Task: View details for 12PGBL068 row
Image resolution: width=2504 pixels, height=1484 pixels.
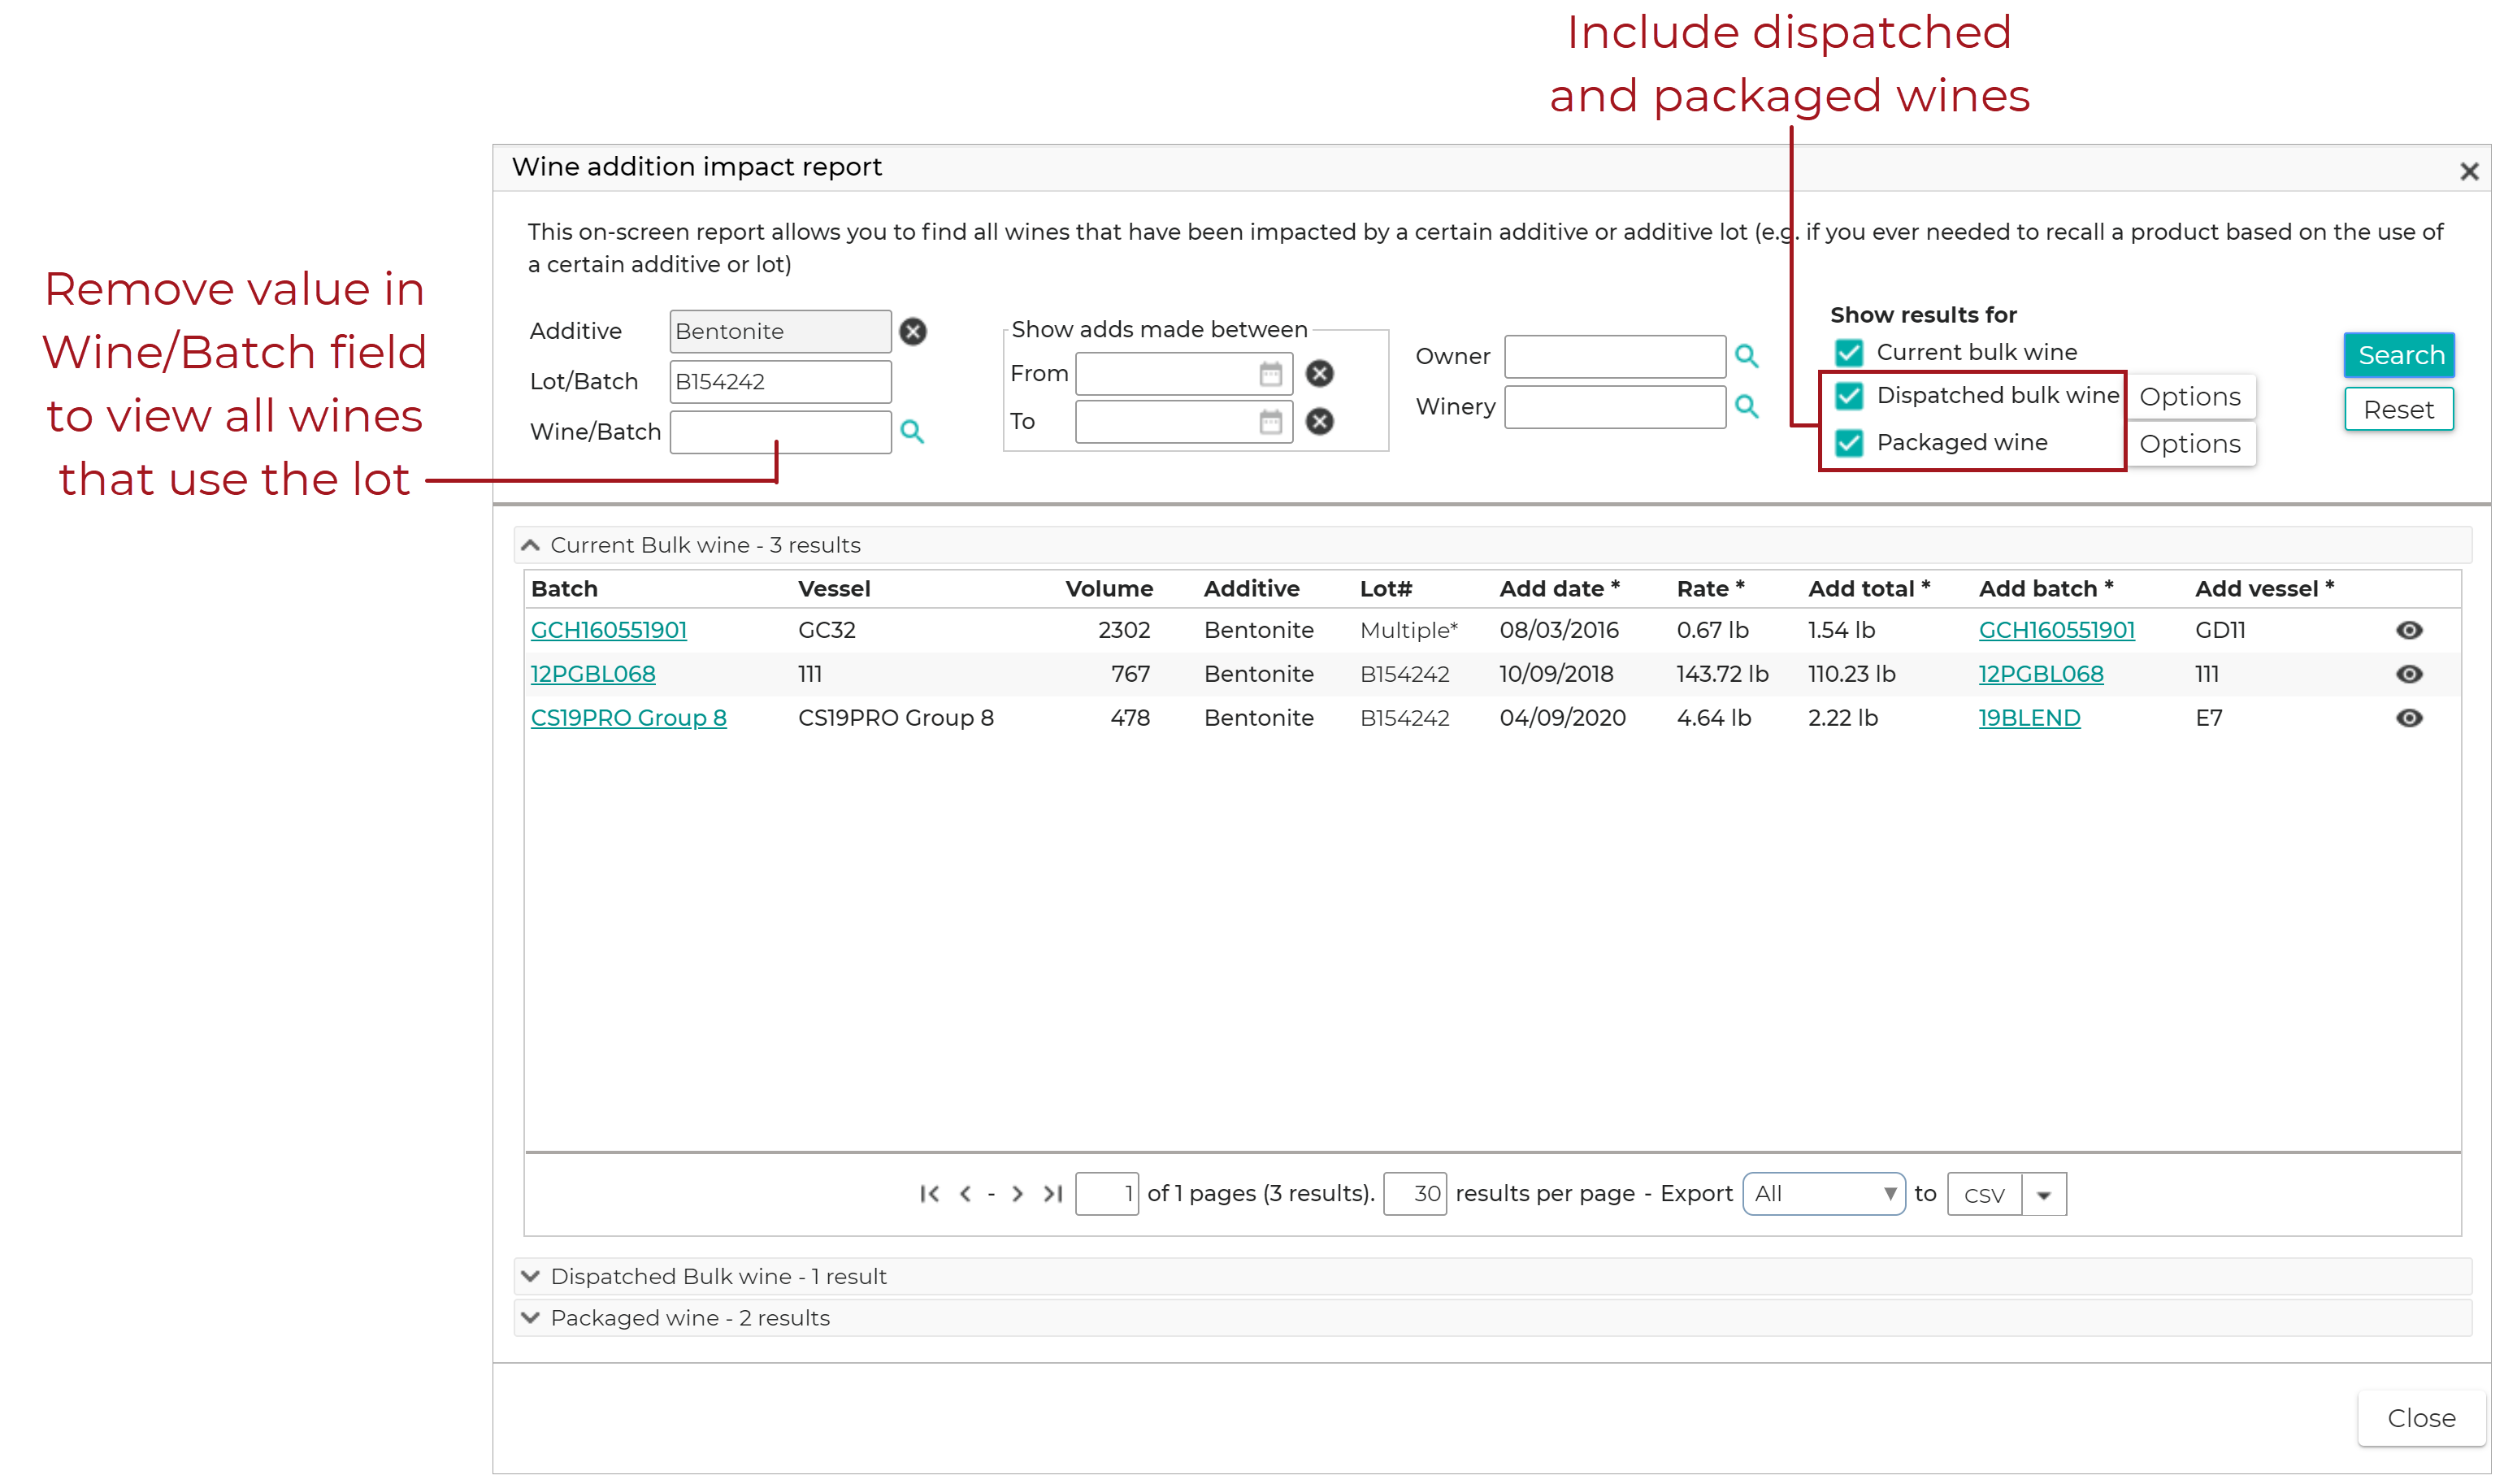Action: click(2409, 674)
